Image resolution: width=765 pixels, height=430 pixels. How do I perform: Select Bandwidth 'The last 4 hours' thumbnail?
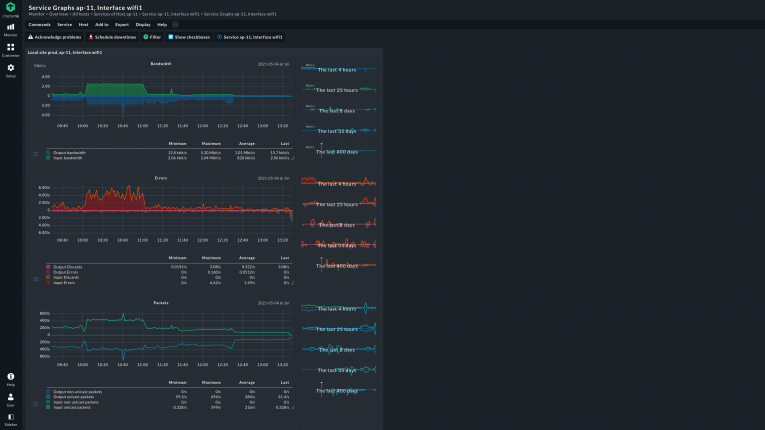(341, 71)
